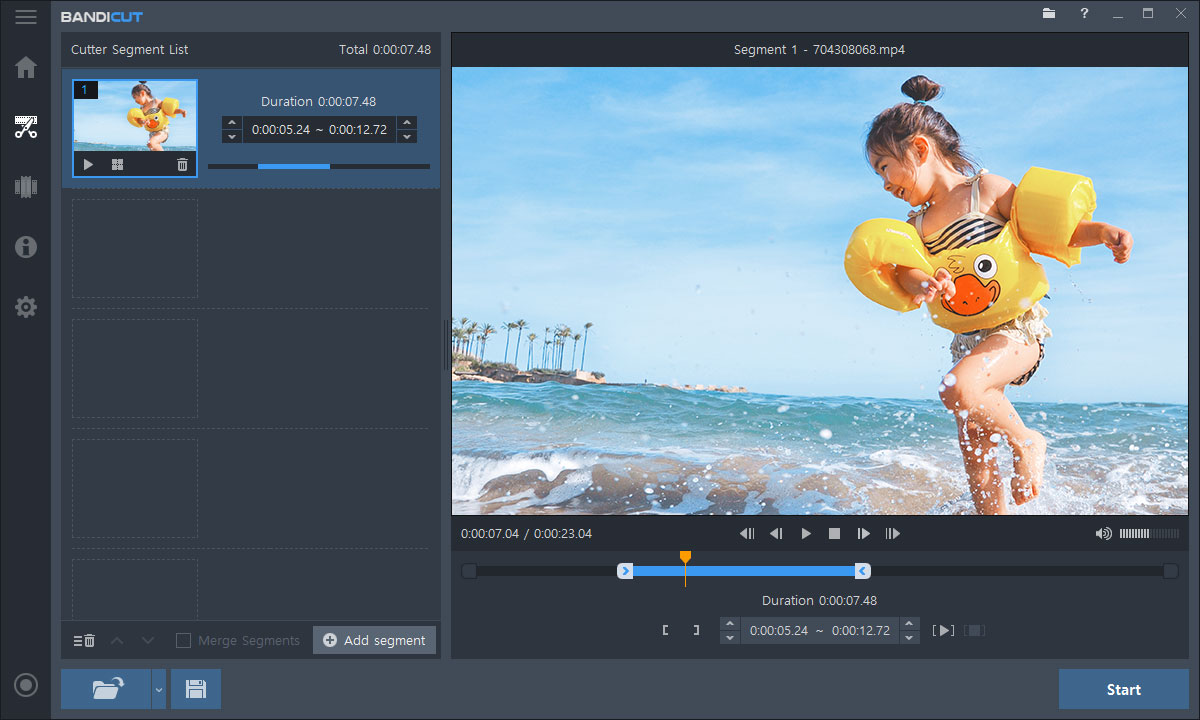The width and height of the screenshot is (1200, 720).
Task: Open a video file with the folder button
Action: [x=105, y=689]
